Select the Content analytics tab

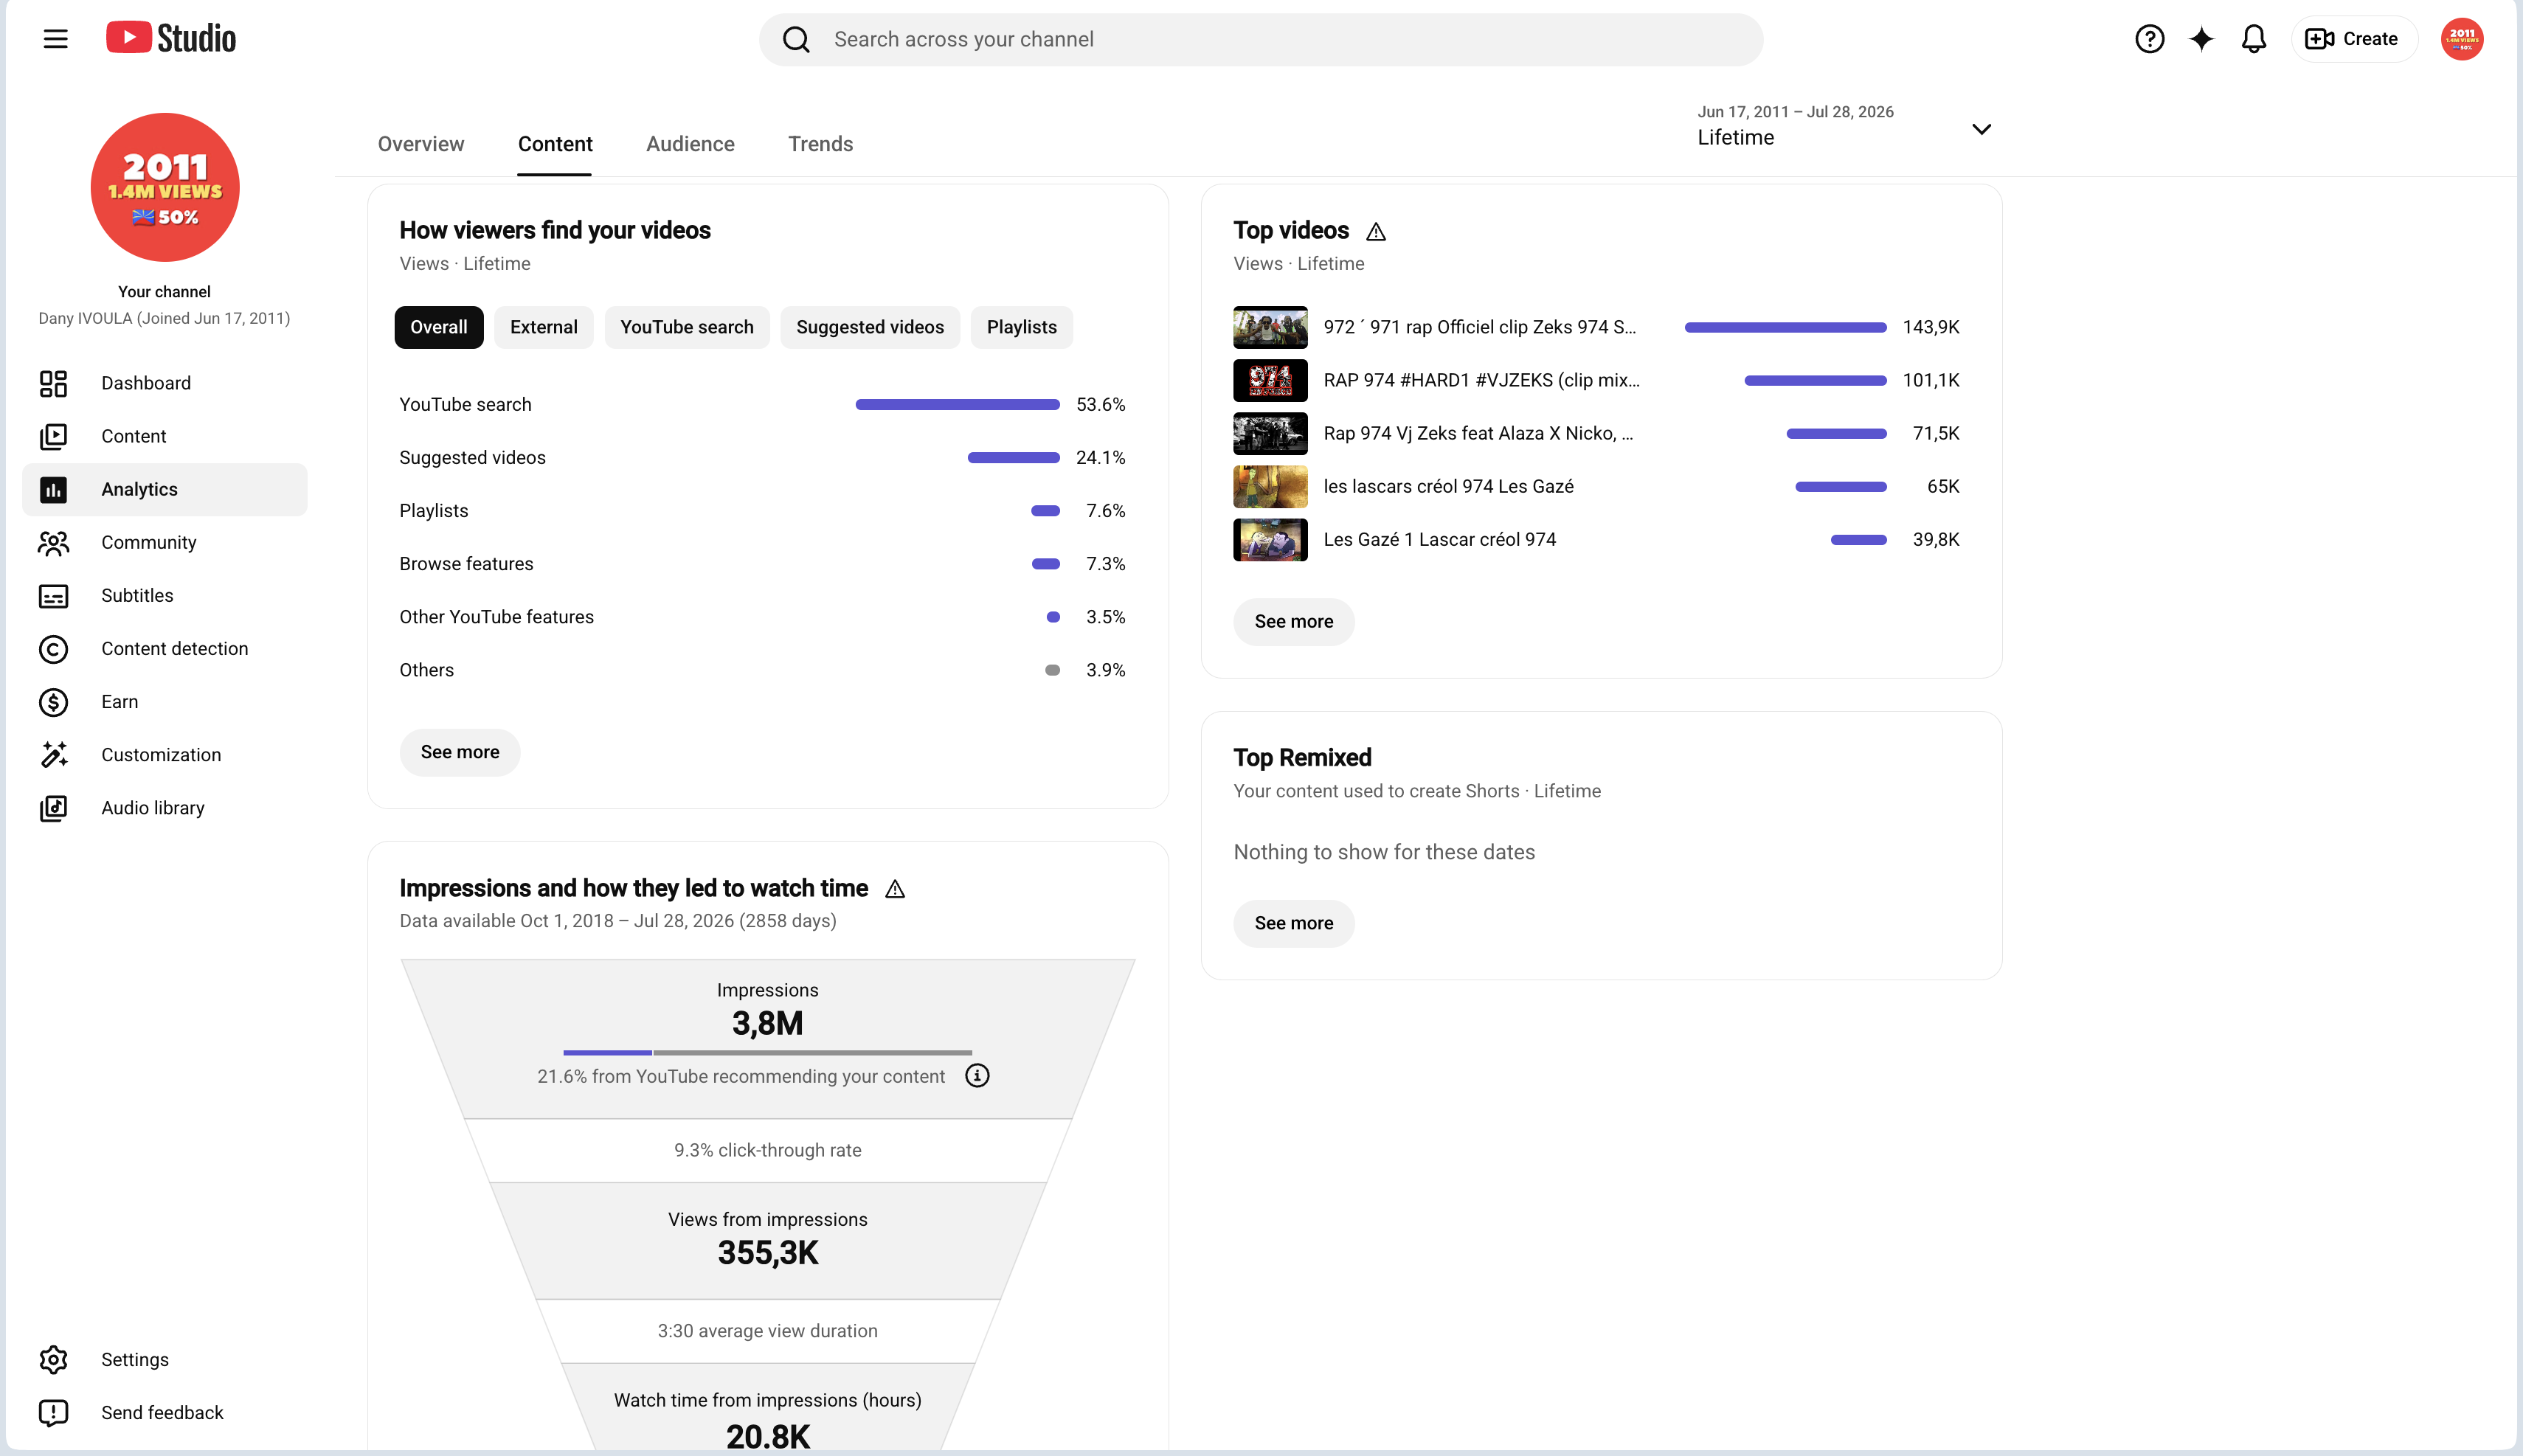click(x=555, y=144)
